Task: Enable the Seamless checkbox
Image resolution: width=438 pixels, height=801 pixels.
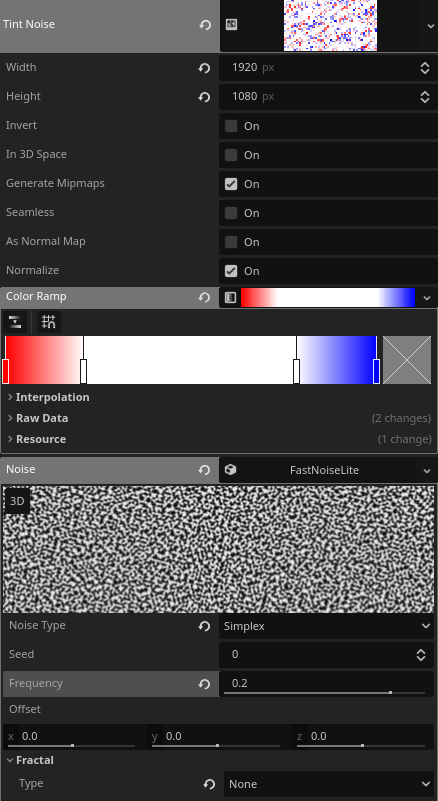Action: pyautogui.click(x=231, y=213)
